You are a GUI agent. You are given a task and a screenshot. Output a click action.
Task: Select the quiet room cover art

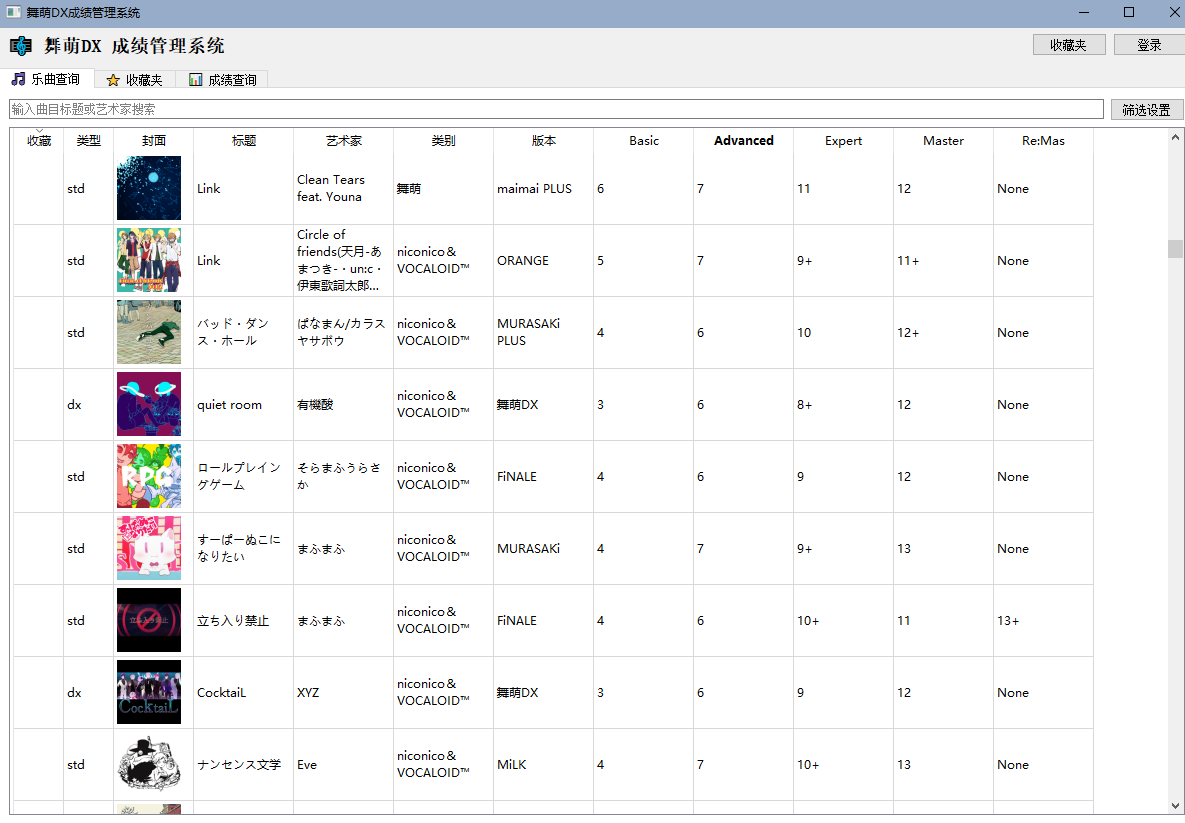(149, 404)
